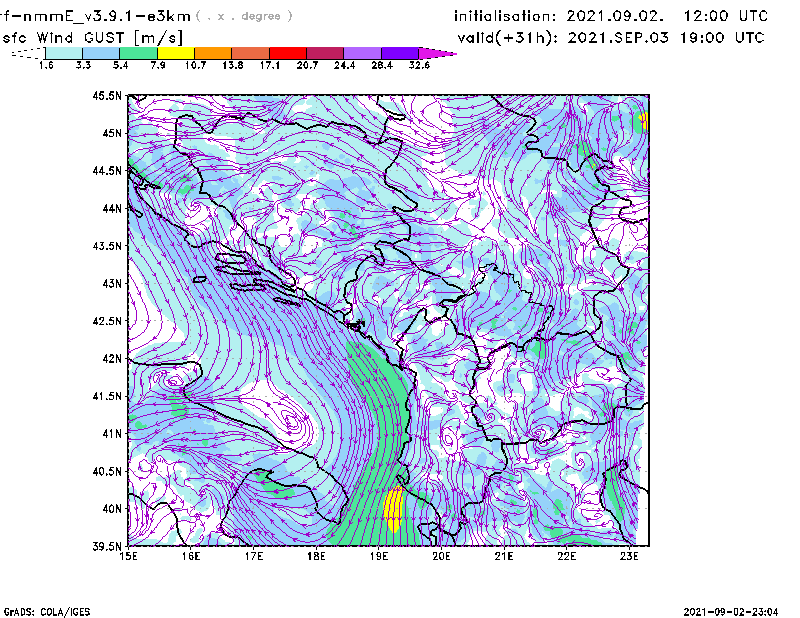The image size is (800, 618).
Task: Click the 43N latitude label
Action: 112,283
